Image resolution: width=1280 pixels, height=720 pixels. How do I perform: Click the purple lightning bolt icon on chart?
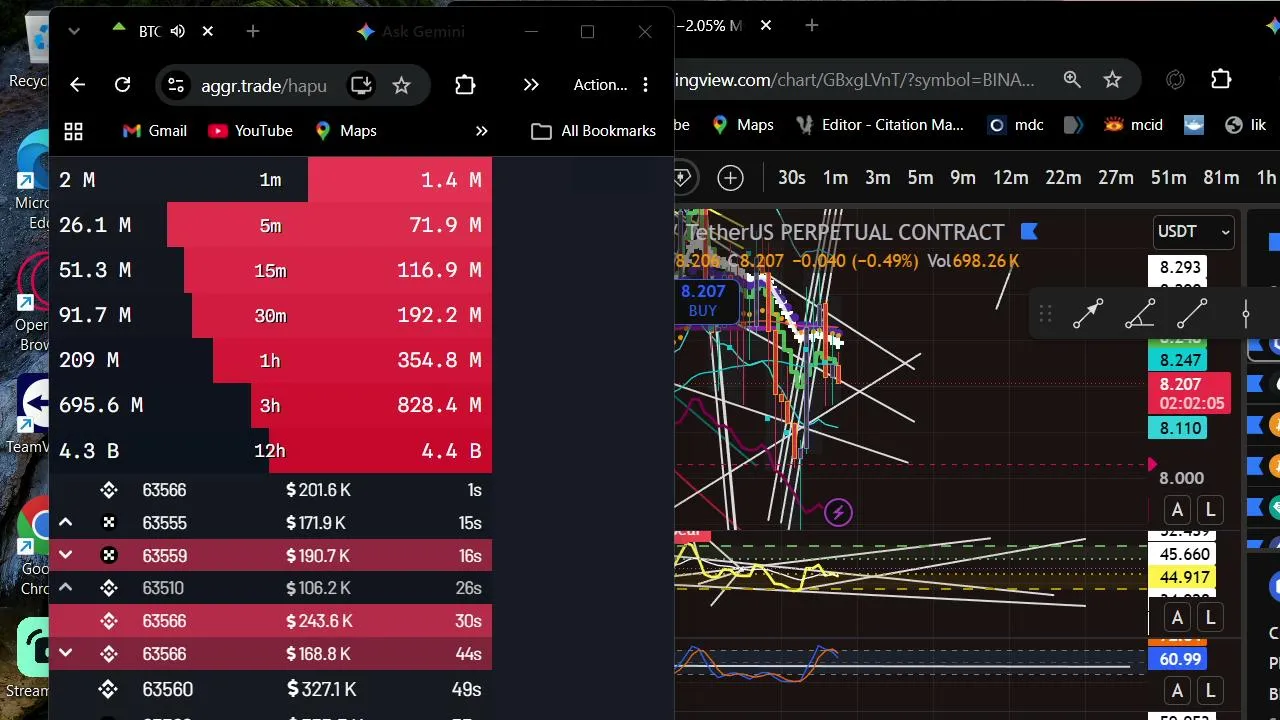pyautogui.click(x=838, y=513)
